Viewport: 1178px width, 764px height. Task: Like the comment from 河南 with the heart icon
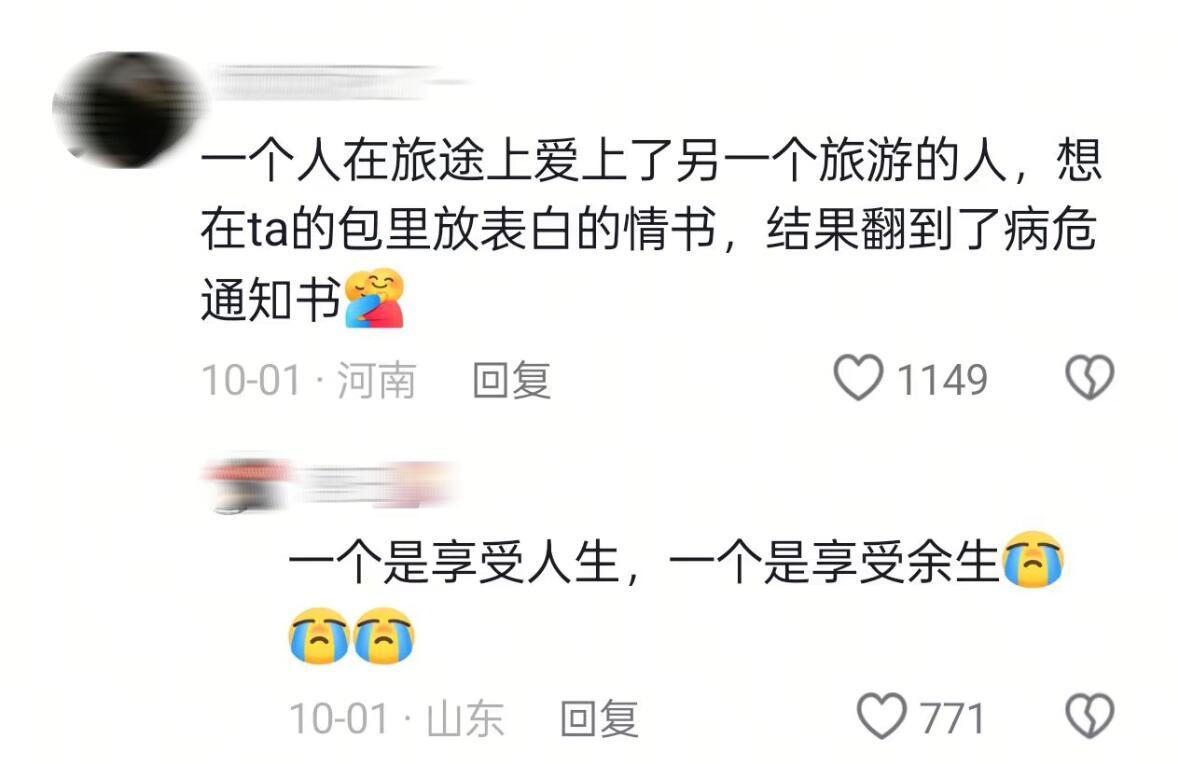point(858,378)
